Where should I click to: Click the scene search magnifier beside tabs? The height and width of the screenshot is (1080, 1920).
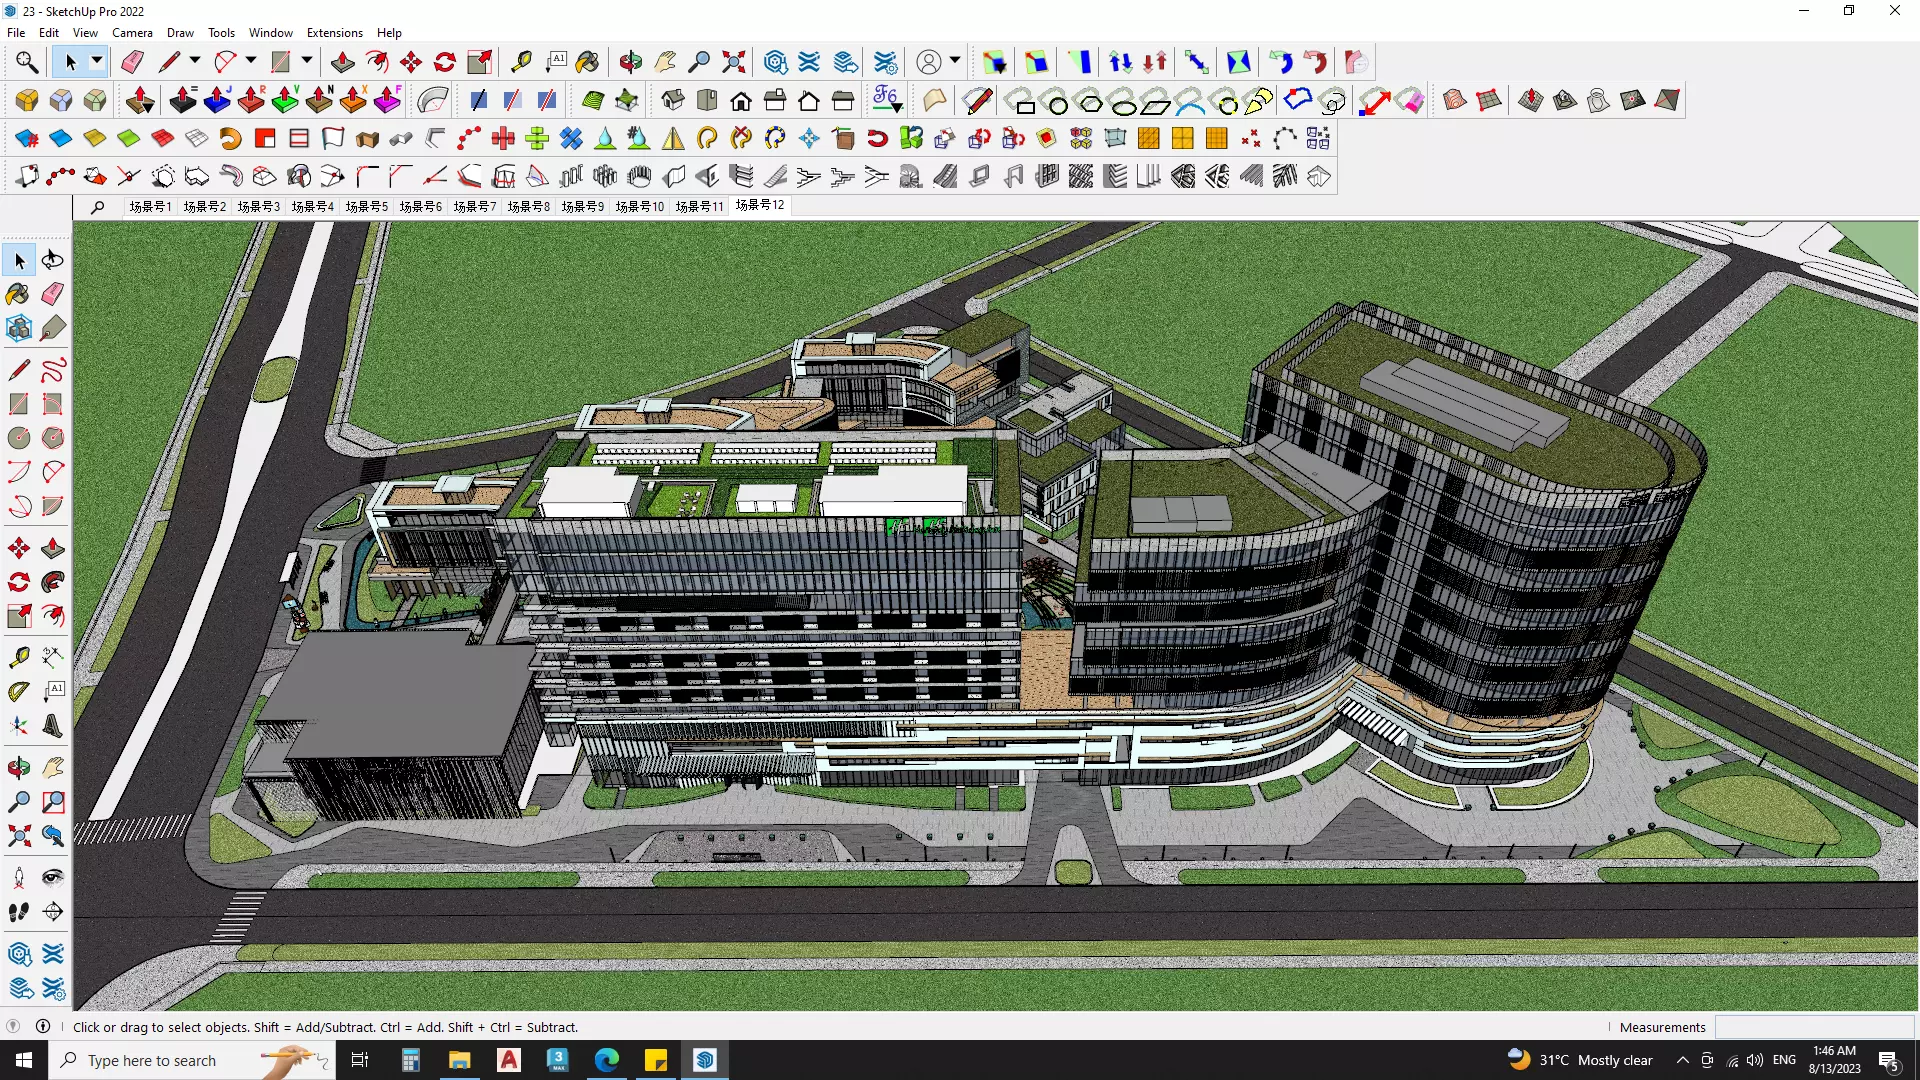click(97, 207)
